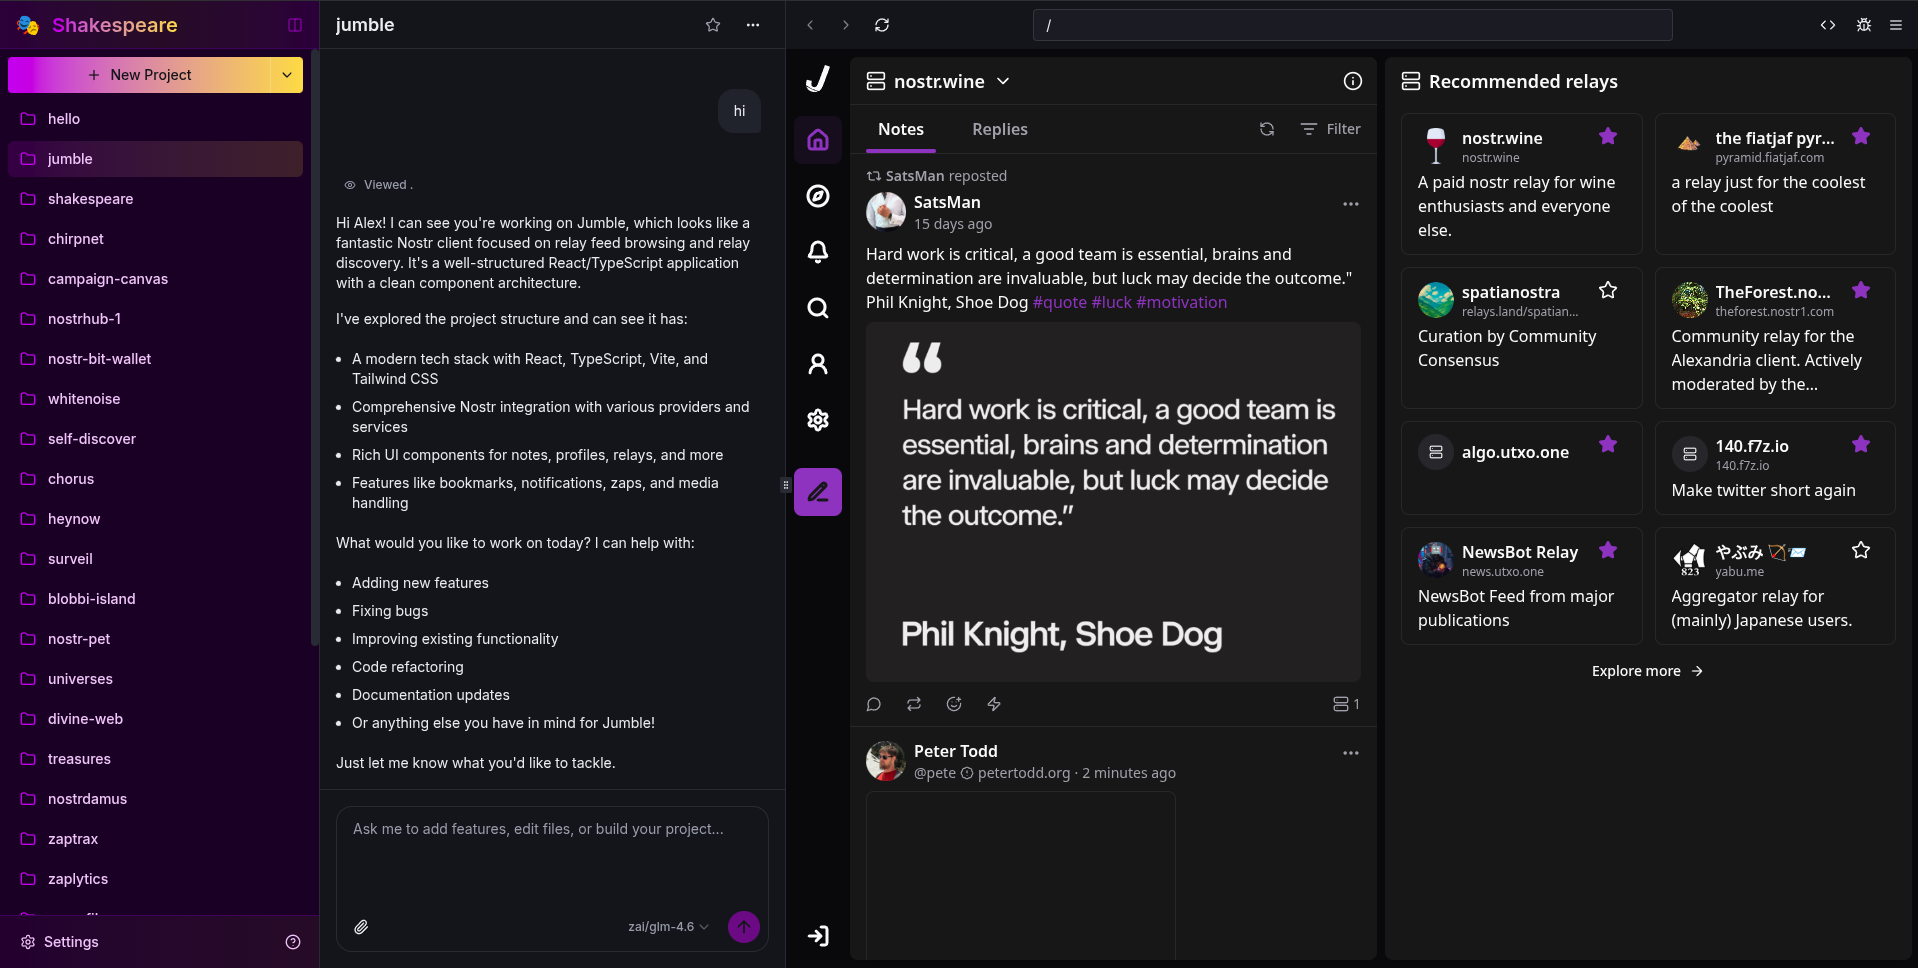Refresh the preview with the reload icon

pyautogui.click(x=882, y=25)
